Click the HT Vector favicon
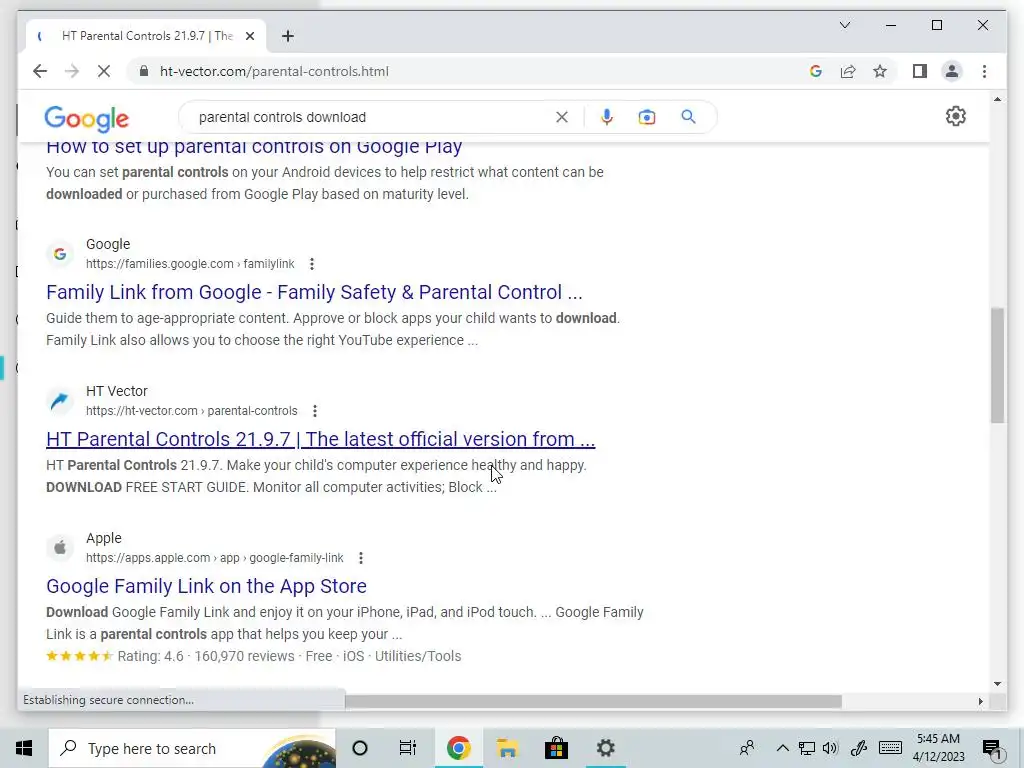Viewport: 1024px width, 768px height. coord(59,400)
